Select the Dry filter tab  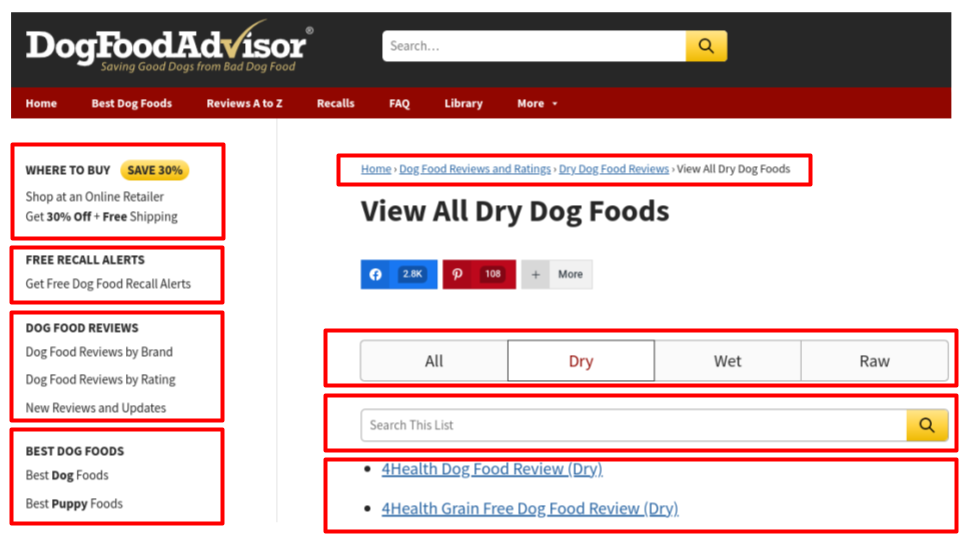(581, 361)
